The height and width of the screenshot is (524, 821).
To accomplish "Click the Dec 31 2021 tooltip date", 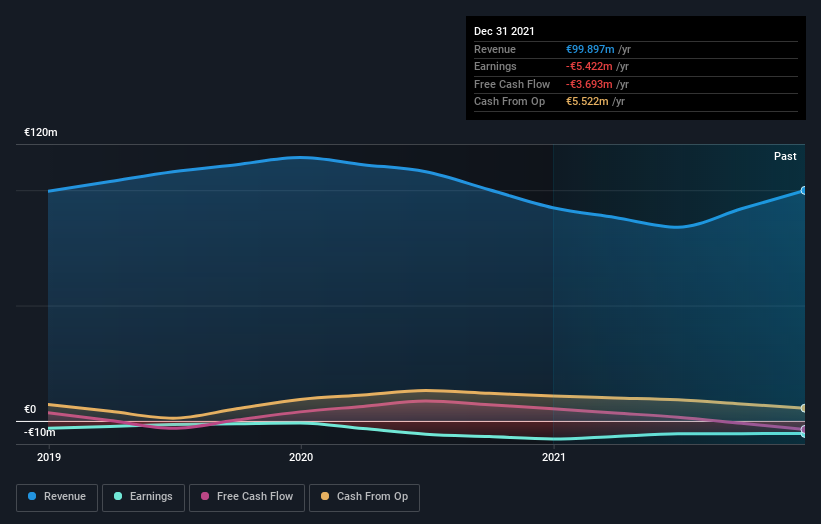I will 504,31.
